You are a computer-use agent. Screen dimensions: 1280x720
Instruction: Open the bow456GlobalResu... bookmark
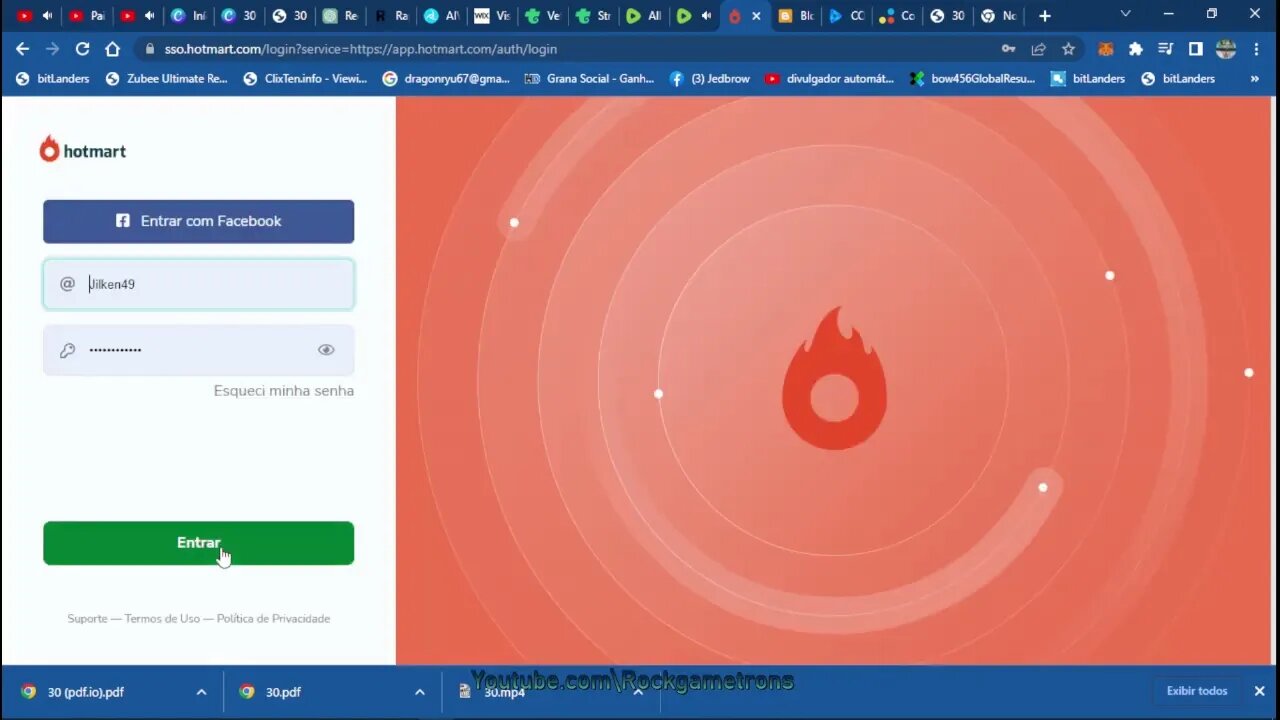pos(972,79)
